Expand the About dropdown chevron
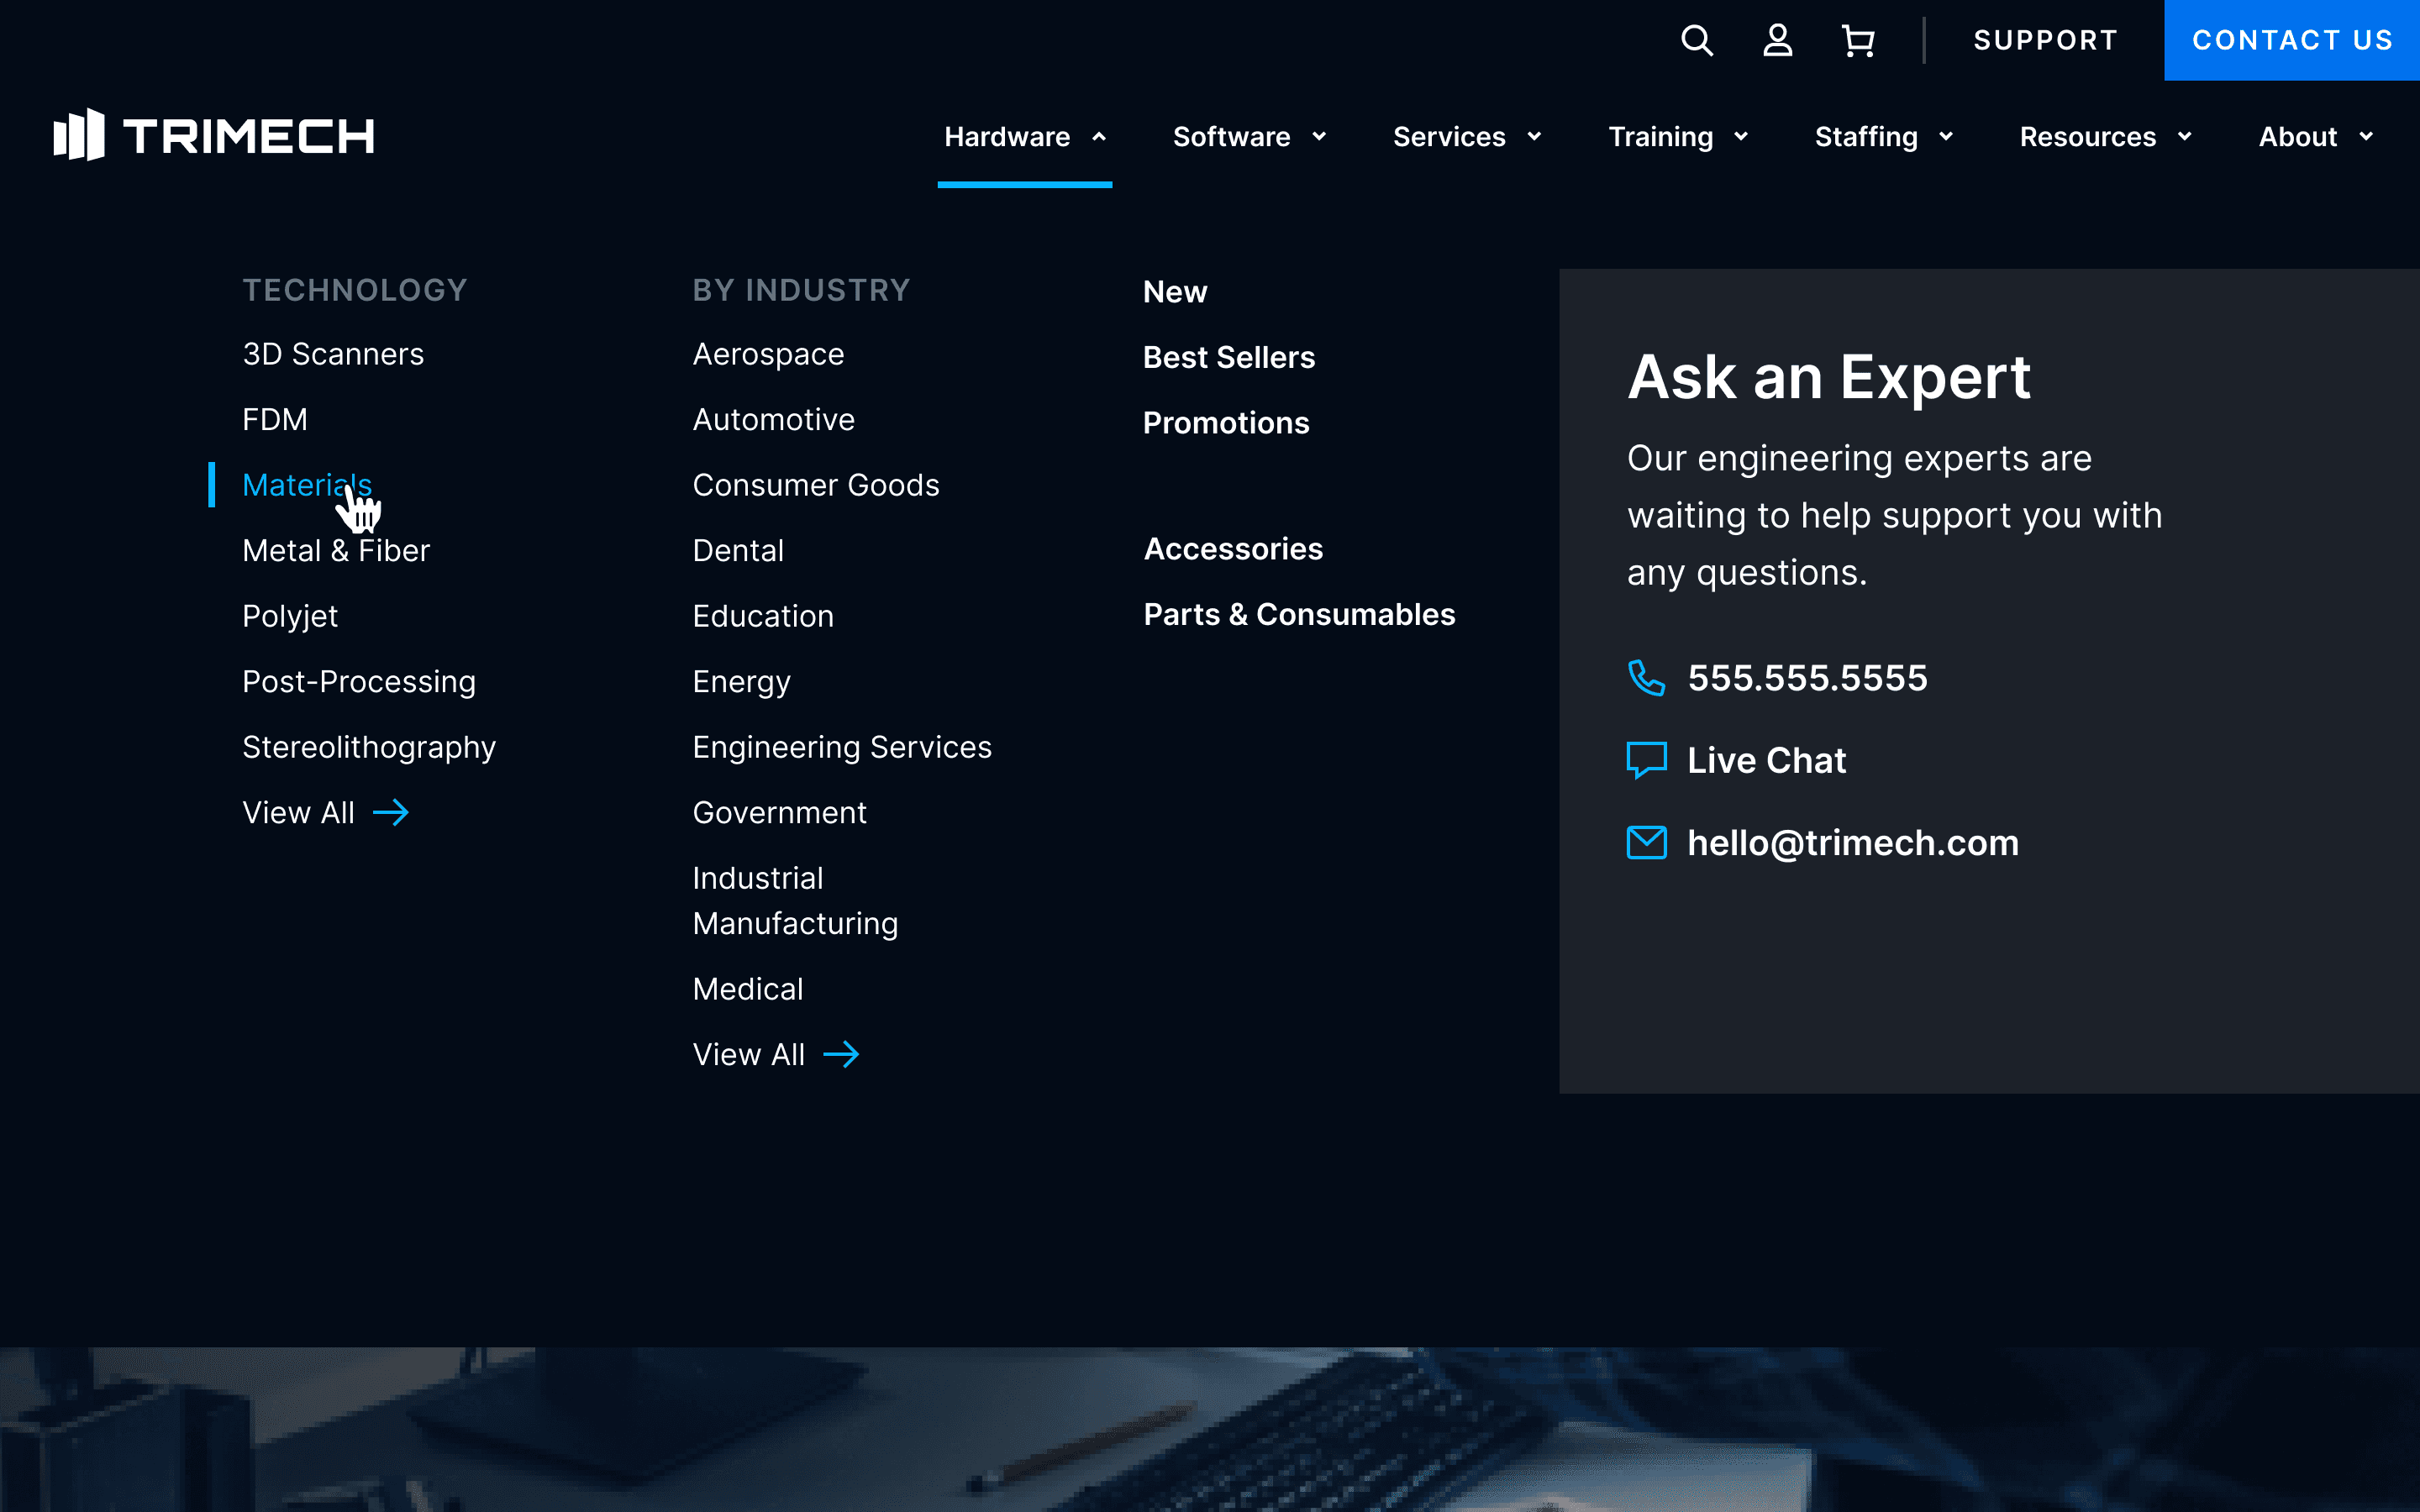2420x1512 pixels. [x=2366, y=137]
